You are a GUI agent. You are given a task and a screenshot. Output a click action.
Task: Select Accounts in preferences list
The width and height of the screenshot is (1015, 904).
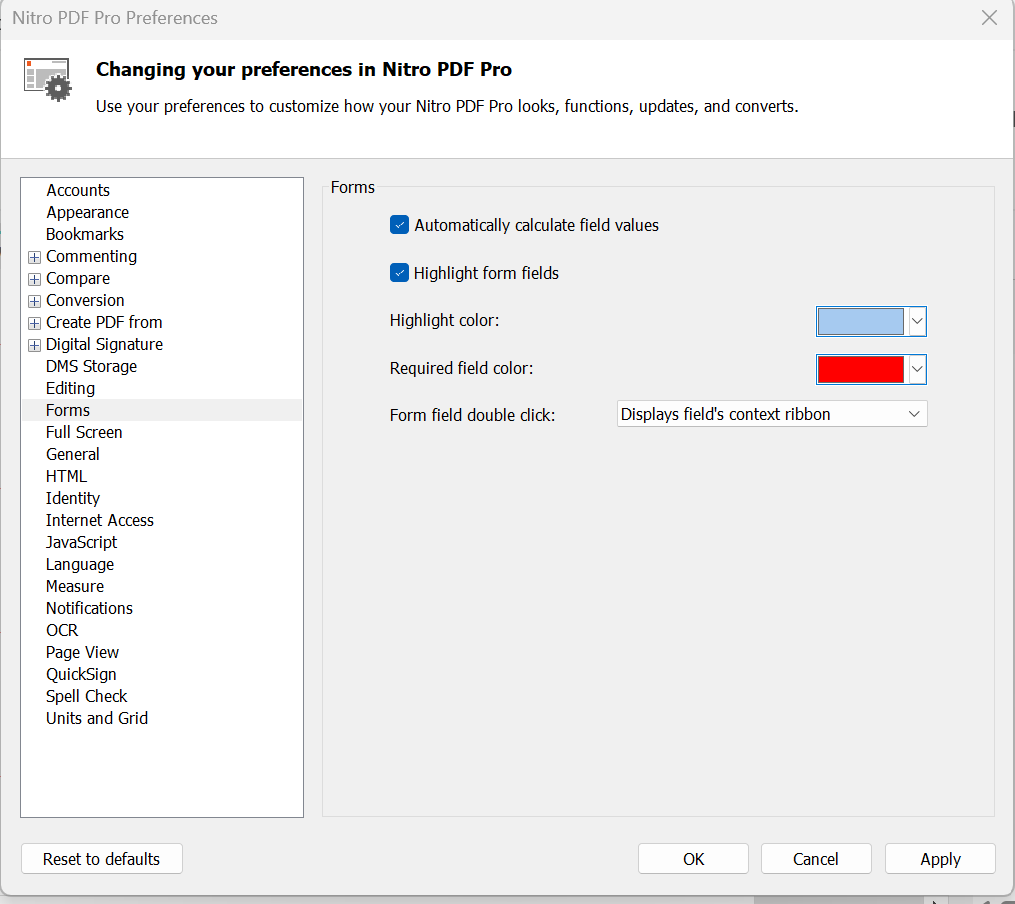tap(78, 190)
